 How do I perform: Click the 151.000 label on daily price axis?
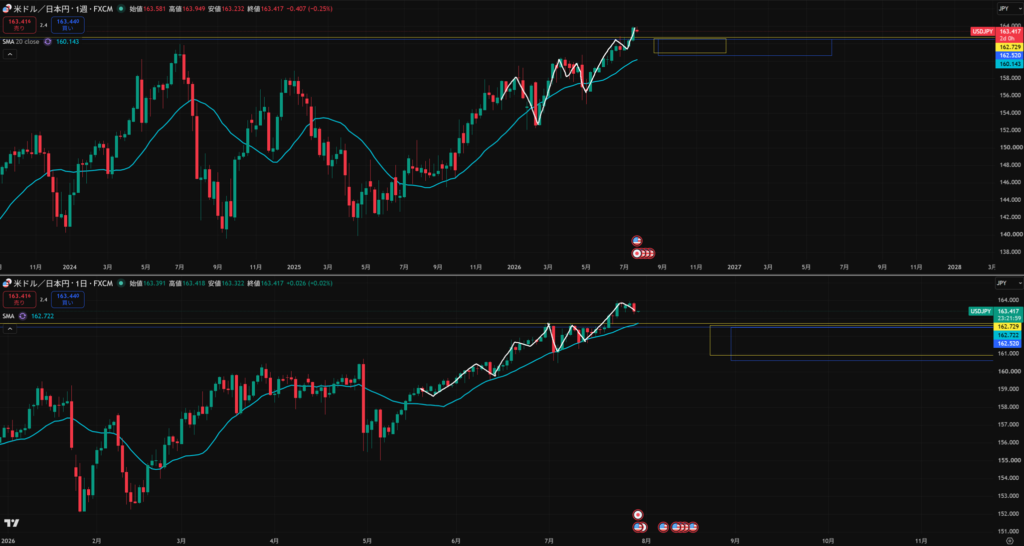(1008, 530)
